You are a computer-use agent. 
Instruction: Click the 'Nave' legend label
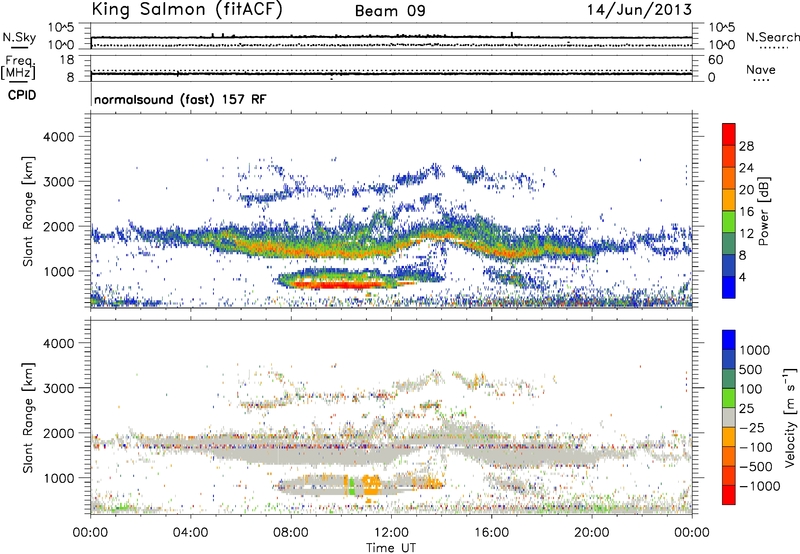(x=761, y=69)
